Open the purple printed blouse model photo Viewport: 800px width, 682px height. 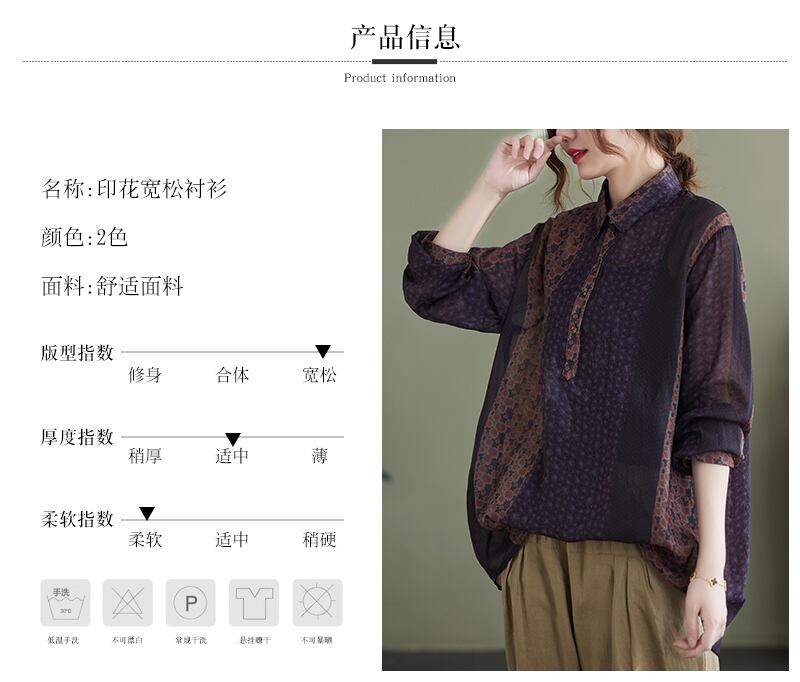tap(585, 399)
